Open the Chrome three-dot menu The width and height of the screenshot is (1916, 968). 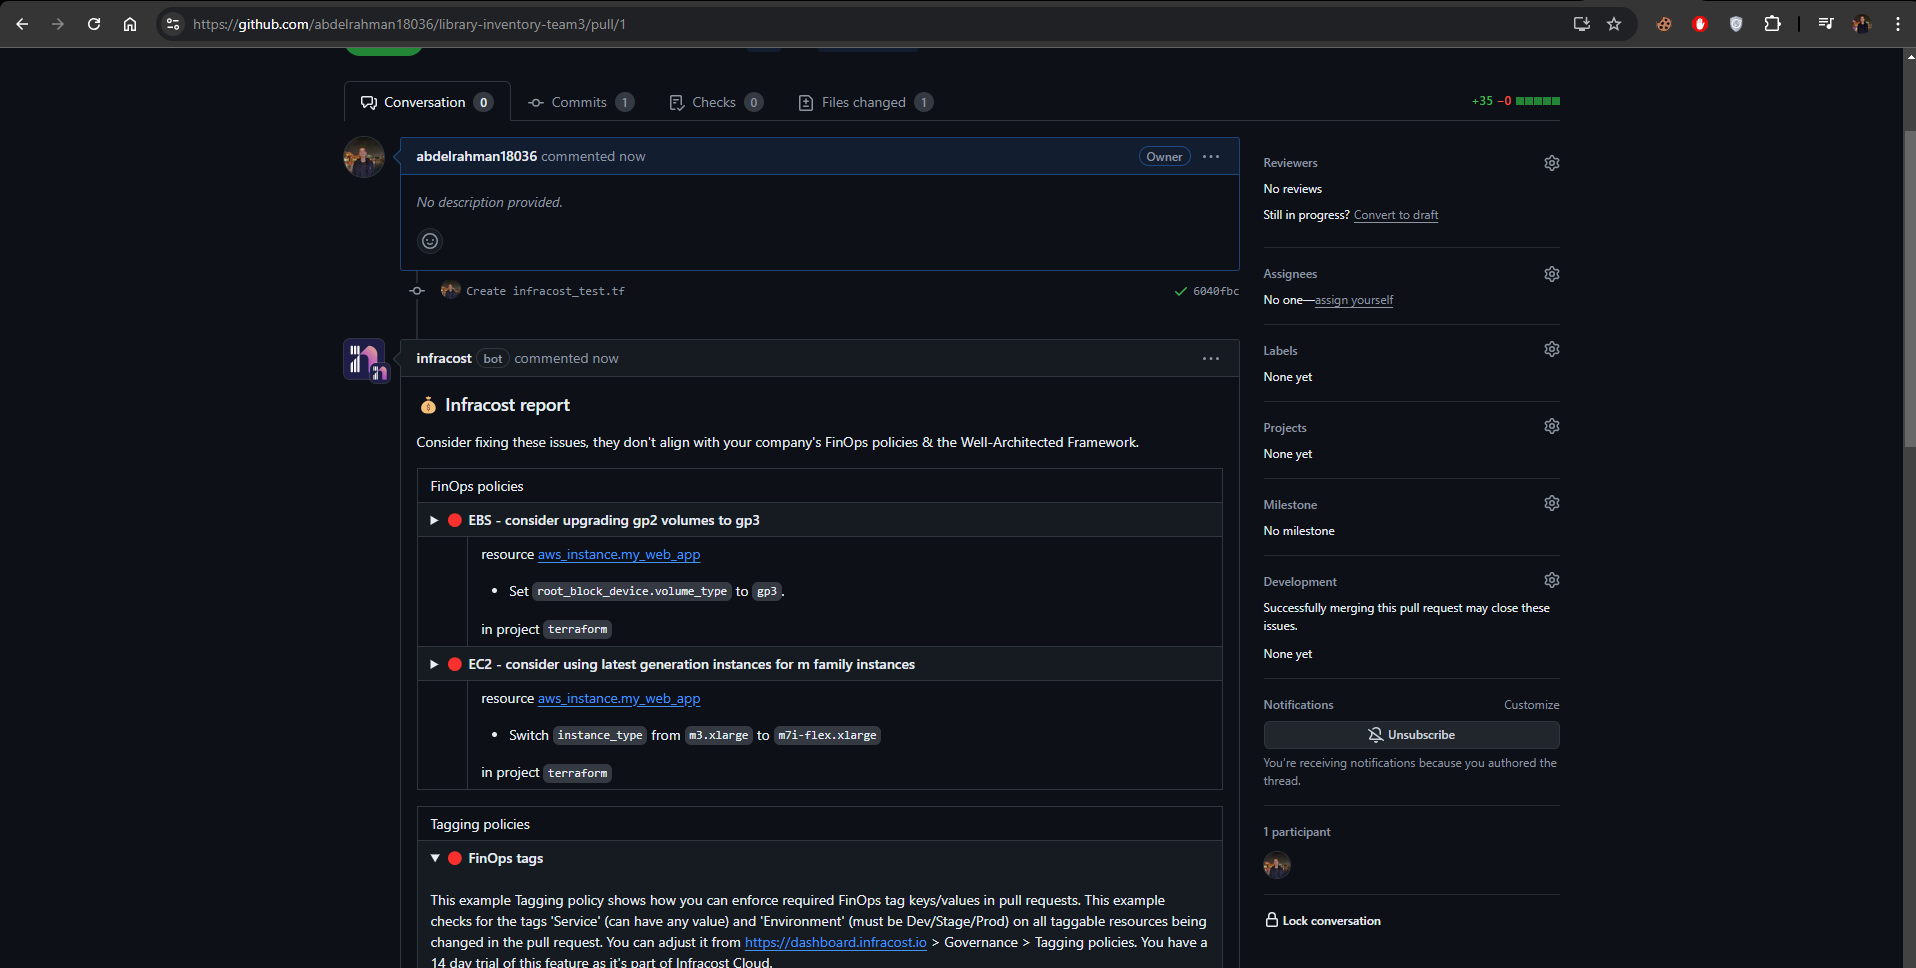(x=1897, y=24)
